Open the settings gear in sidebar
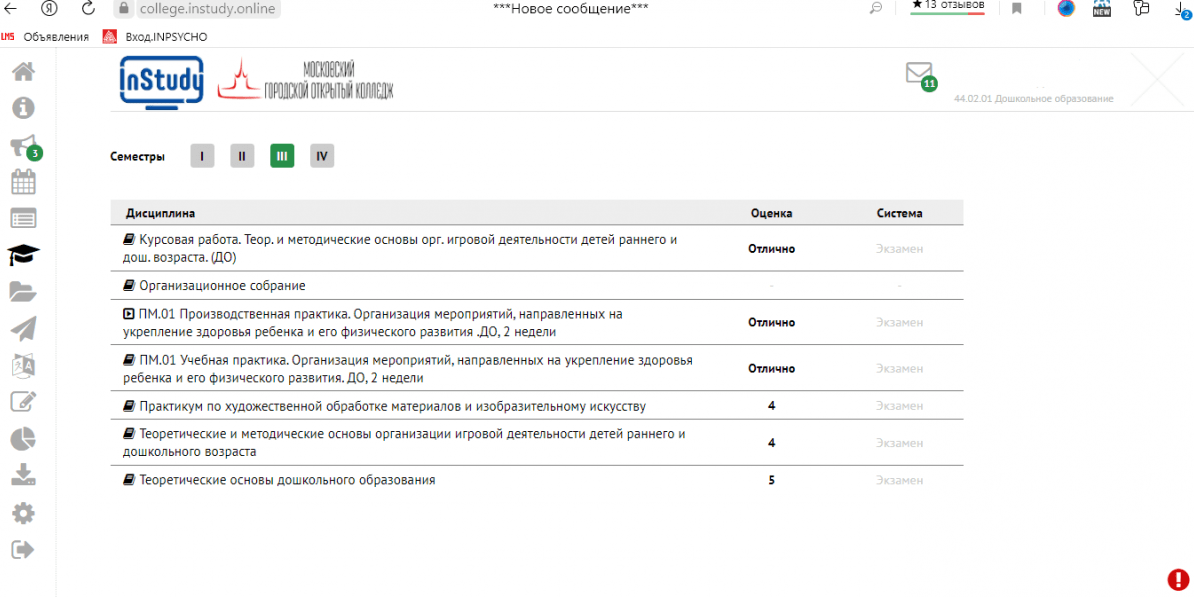Viewport: 1194px width, 597px height. pos(22,513)
